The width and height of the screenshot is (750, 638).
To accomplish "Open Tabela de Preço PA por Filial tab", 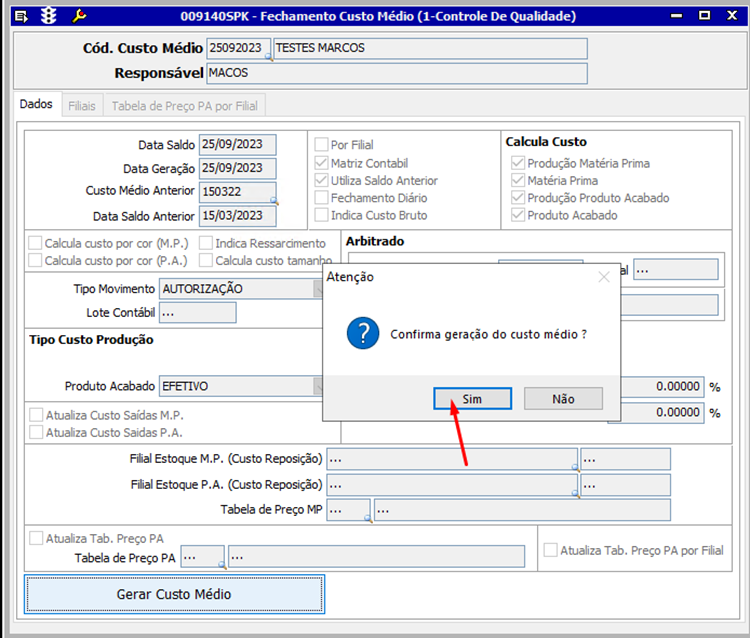I will [184, 105].
